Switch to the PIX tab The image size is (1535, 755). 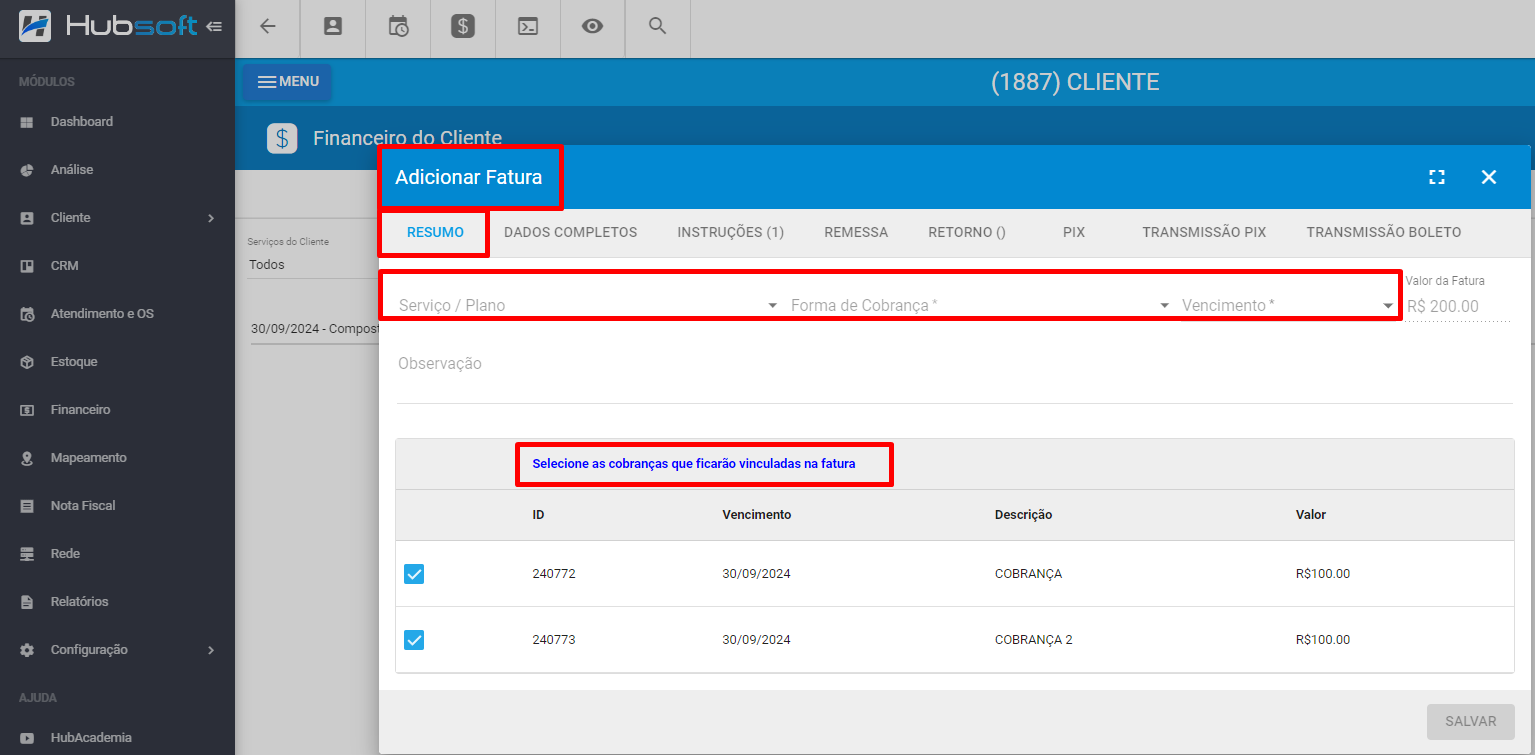click(x=1074, y=232)
